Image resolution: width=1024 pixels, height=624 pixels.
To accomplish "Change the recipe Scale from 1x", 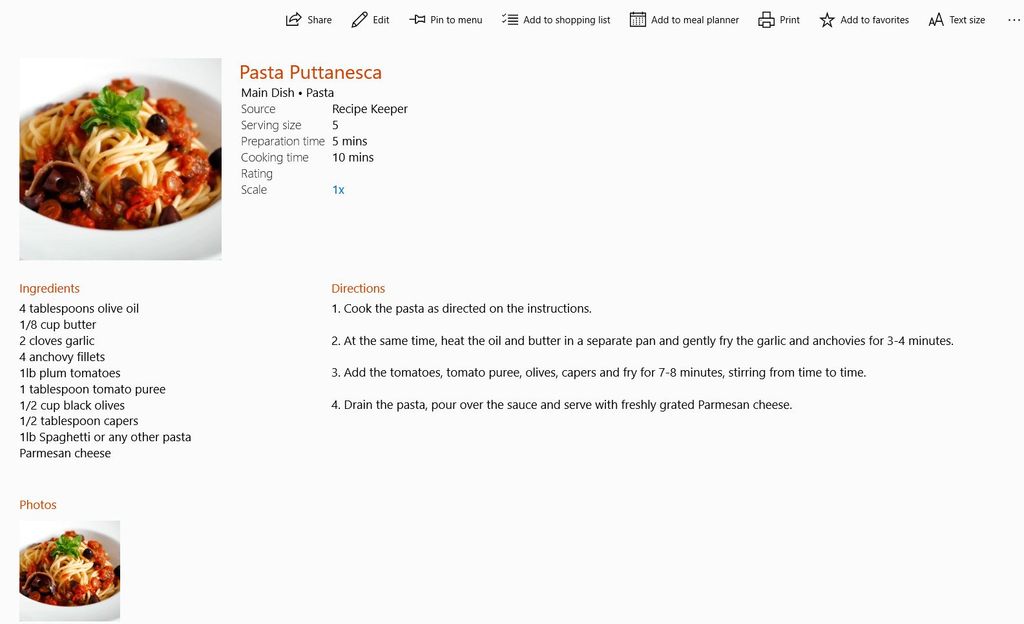I will click(x=338, y=189).
